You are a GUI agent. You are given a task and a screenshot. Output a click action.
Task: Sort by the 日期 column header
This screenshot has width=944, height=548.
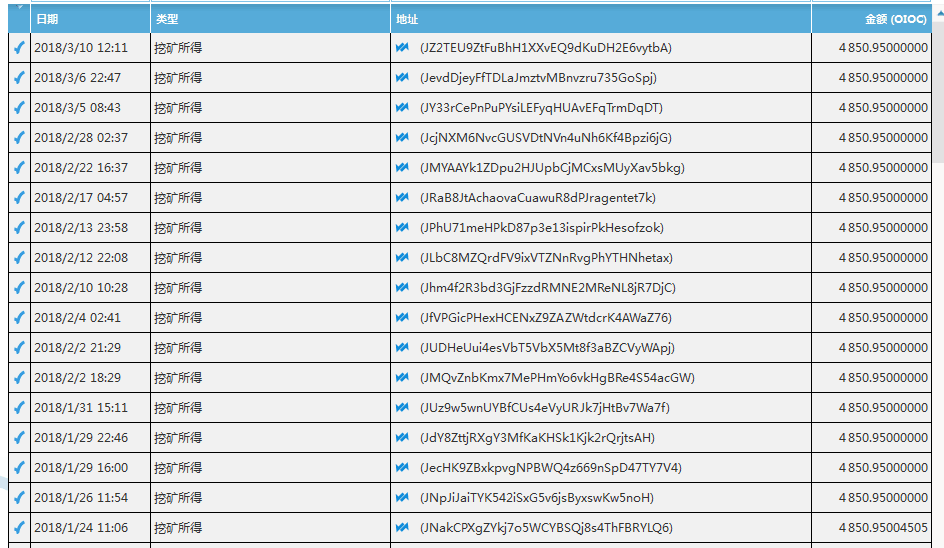point(90,19)
